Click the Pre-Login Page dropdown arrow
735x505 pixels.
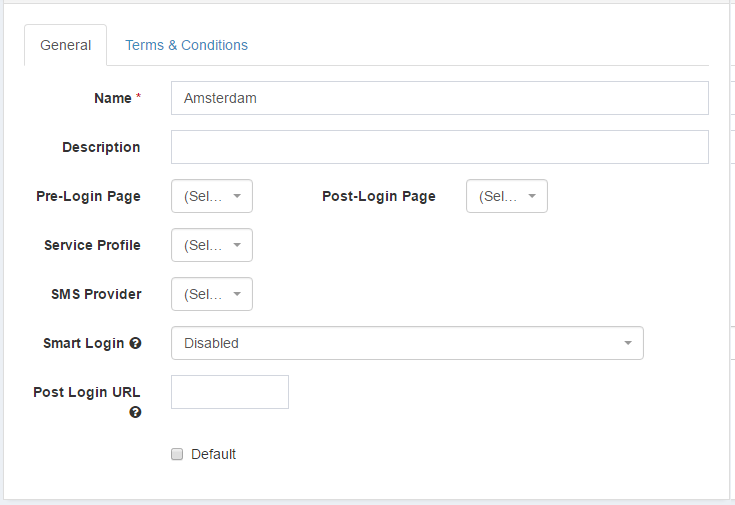click(237, 196)
